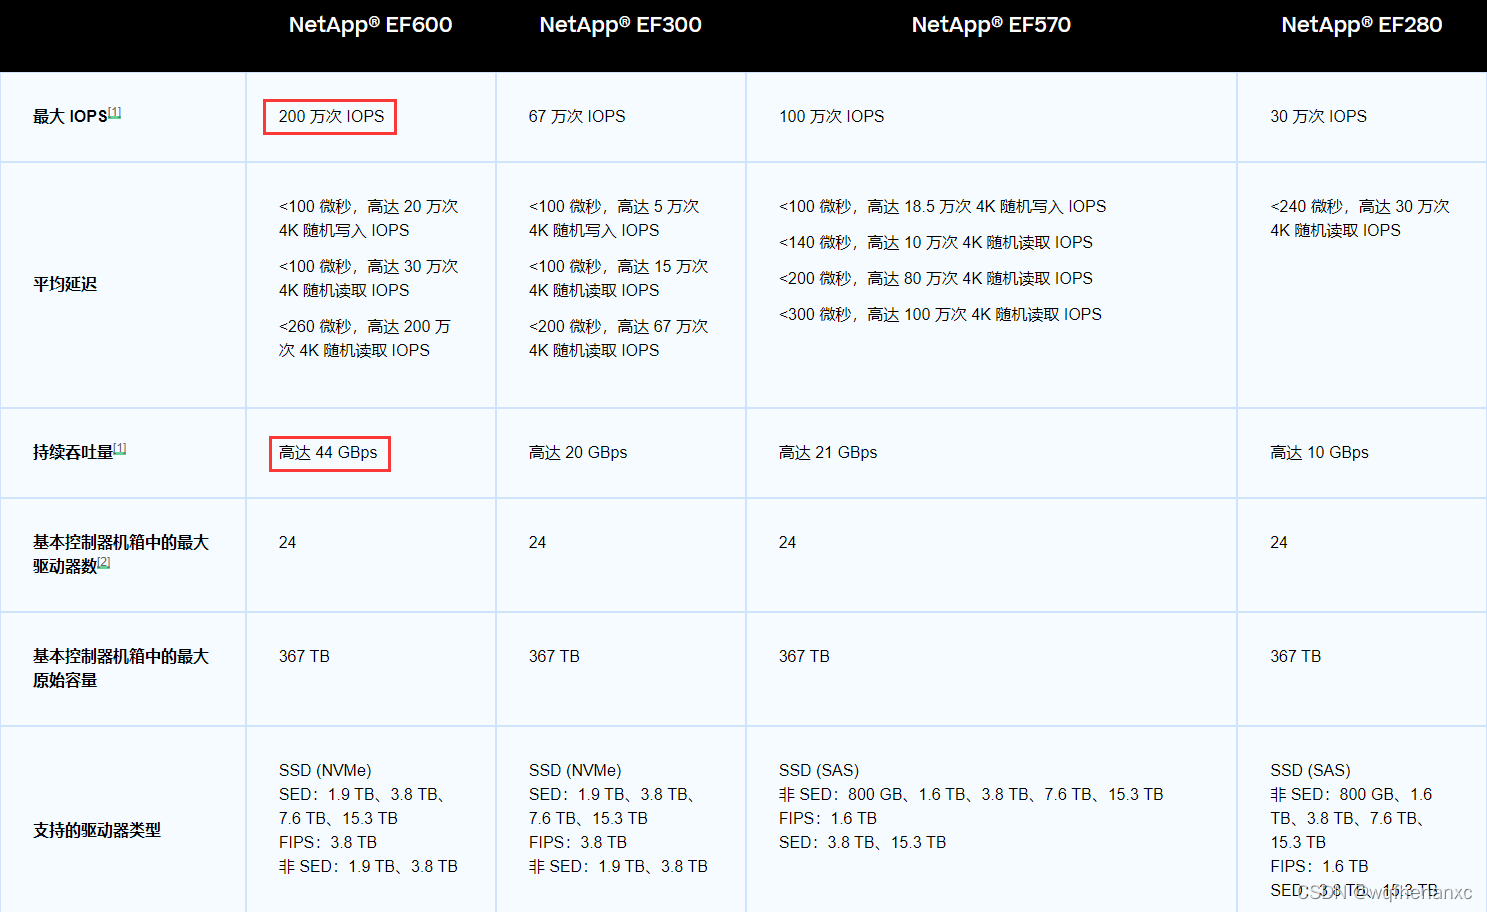This screenshot has height=912, width=1487.
Task: Open footnote [2] beside 驱动器数
Action: (x=104, y=562)
